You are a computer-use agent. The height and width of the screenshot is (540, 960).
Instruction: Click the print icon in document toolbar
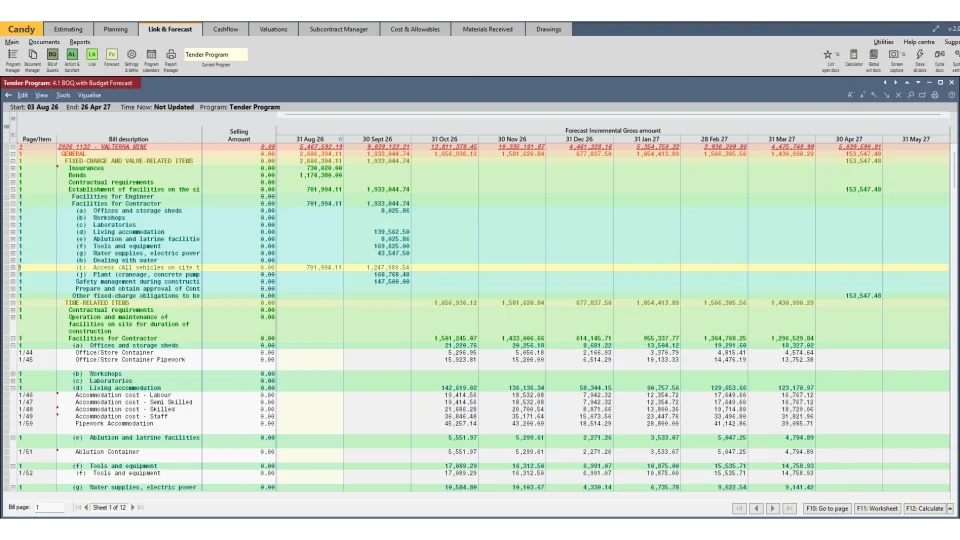pos(935,95)
